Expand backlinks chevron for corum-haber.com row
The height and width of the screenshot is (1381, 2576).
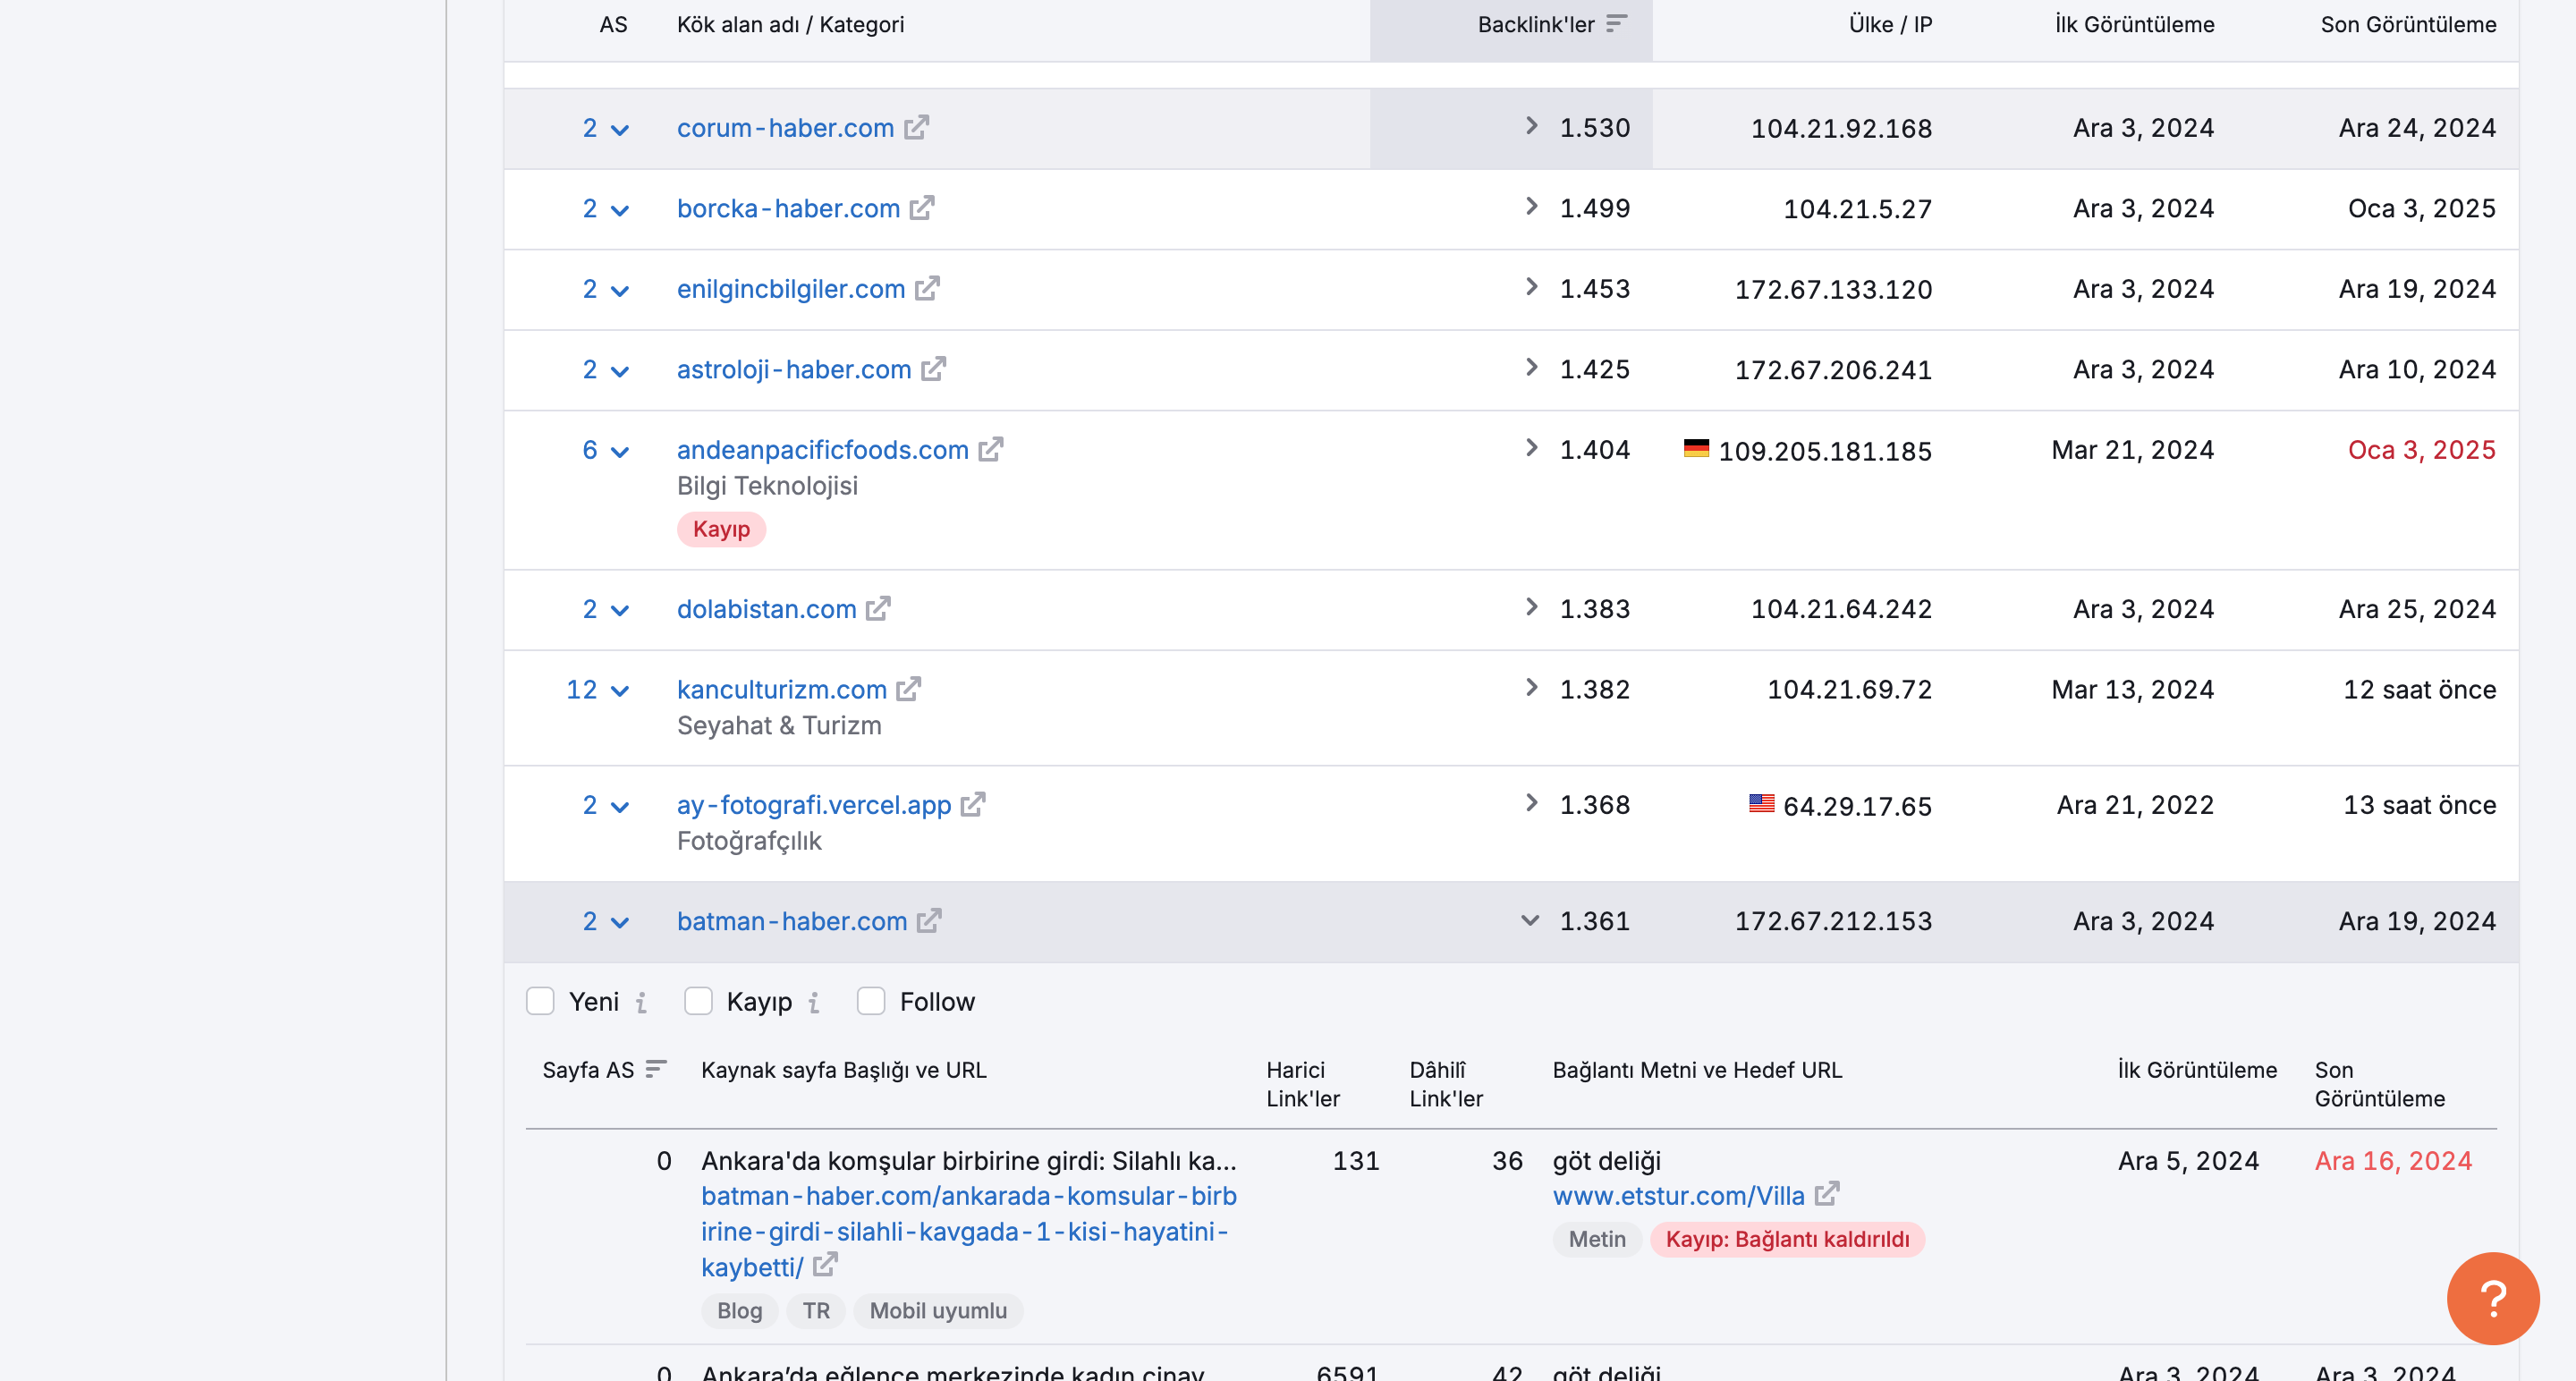pyautogui.click(x=1531, y=125)
